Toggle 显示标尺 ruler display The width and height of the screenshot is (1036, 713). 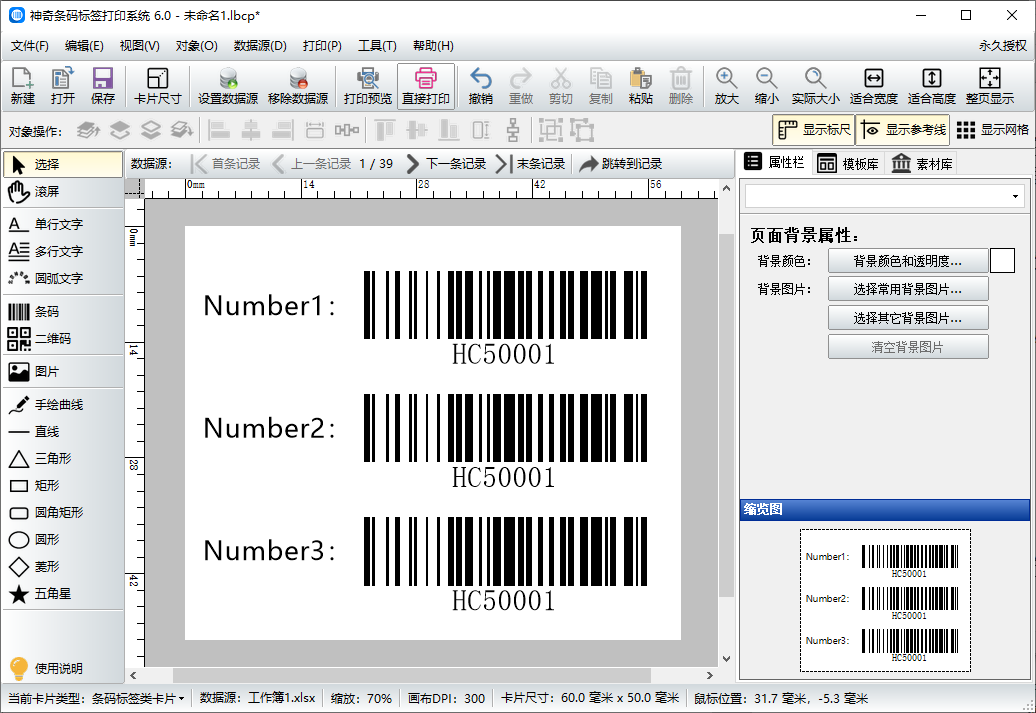[x=813, y=130]
